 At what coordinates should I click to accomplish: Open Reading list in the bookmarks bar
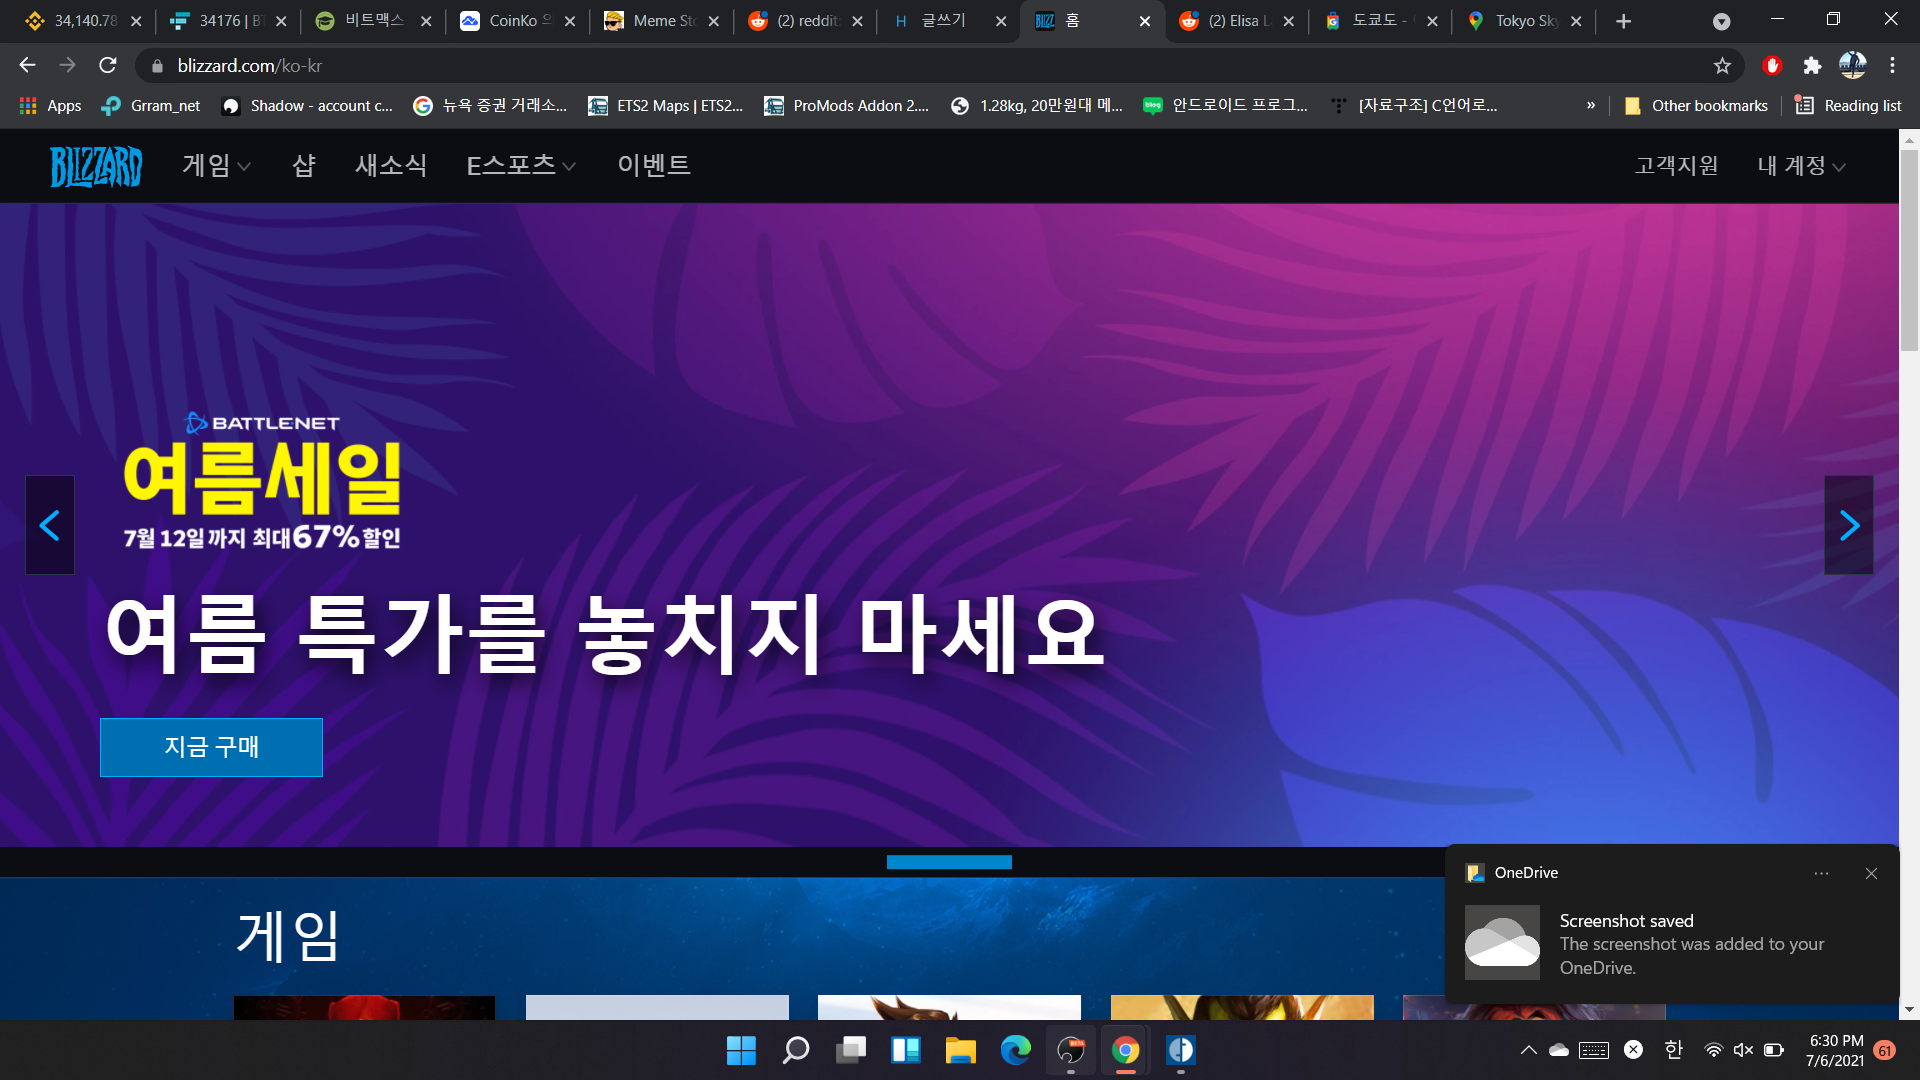tap(1848, 106)
